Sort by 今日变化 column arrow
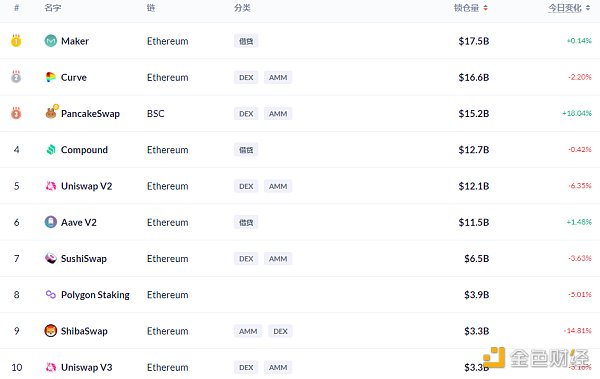600x379 pixels. tap(588, 8)
